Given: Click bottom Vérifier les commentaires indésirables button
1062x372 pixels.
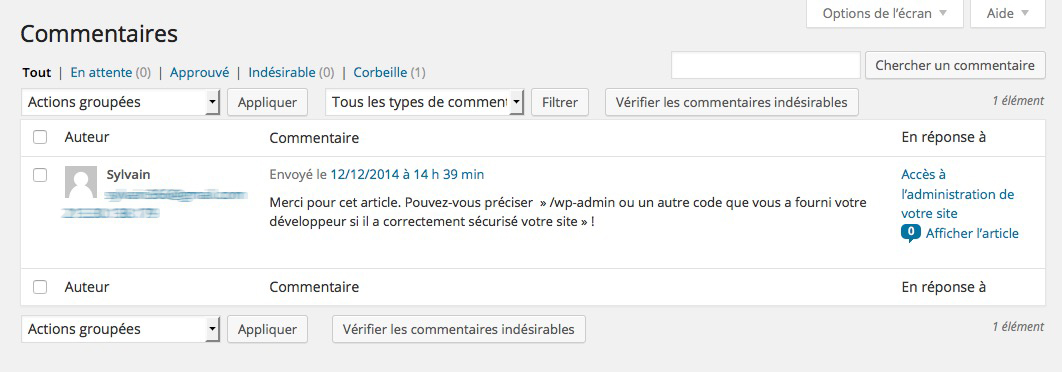Looking at the screenshot, I should click(459, 329).
